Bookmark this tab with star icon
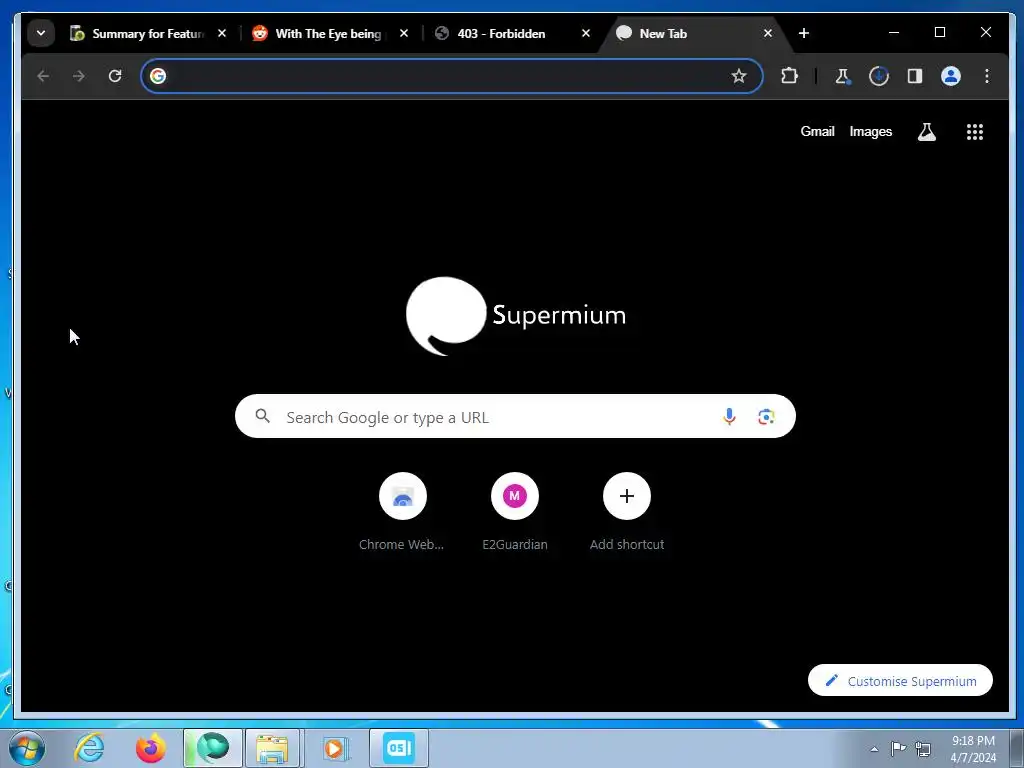Viewport: 1024px width, 768px height. (x=739, y=76)
